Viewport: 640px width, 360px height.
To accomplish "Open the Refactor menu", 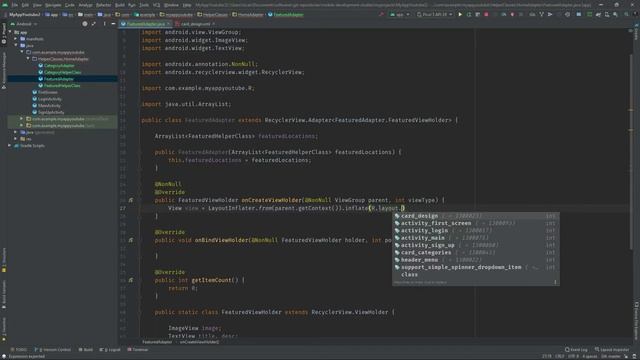I will coord(104,5).
